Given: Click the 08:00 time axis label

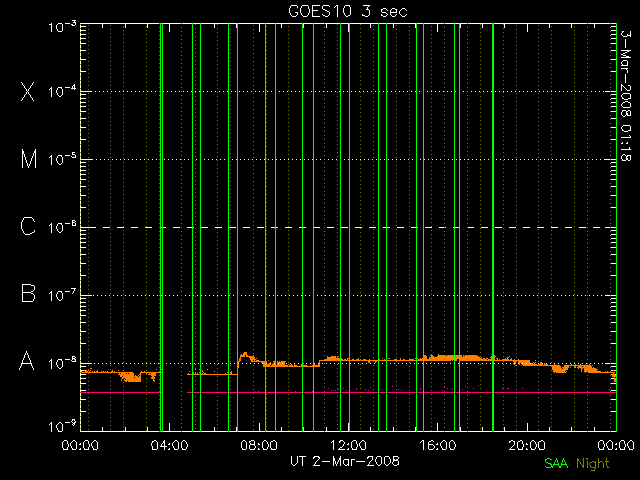Looking at the screenshot, I should click(x=259, y=445).
